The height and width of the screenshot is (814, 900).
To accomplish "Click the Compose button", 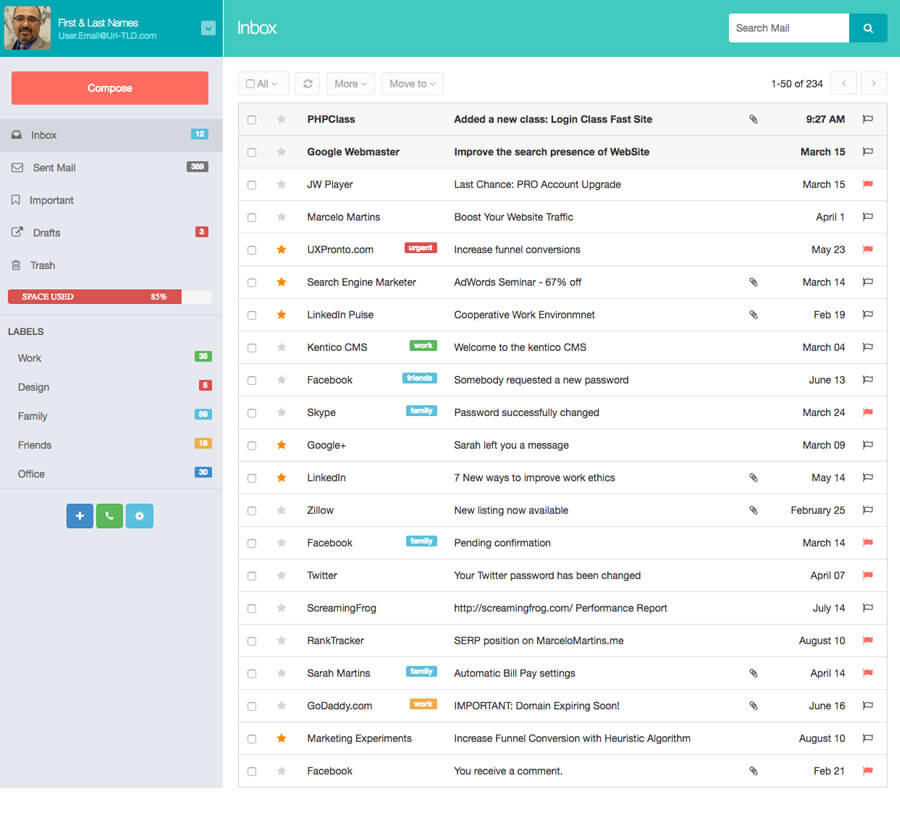I will click(x=110, y=88).
